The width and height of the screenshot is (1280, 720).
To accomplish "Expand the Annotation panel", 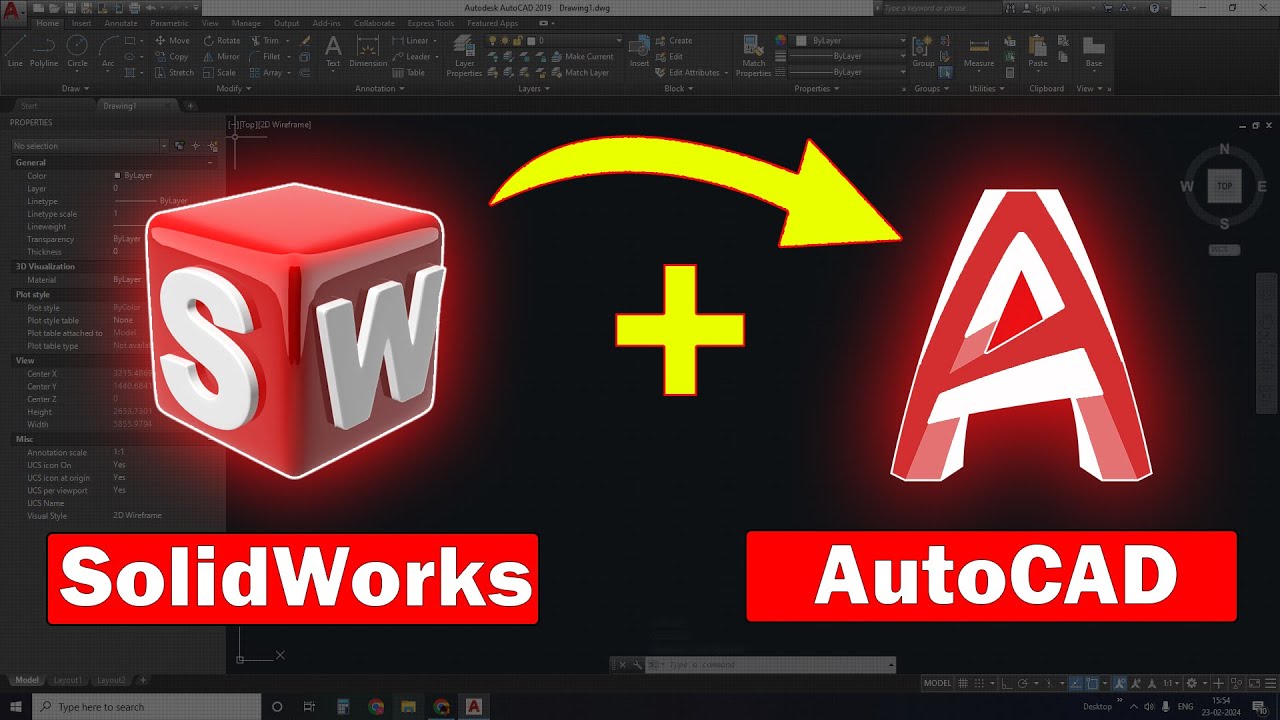I will (x=380, y=89).
